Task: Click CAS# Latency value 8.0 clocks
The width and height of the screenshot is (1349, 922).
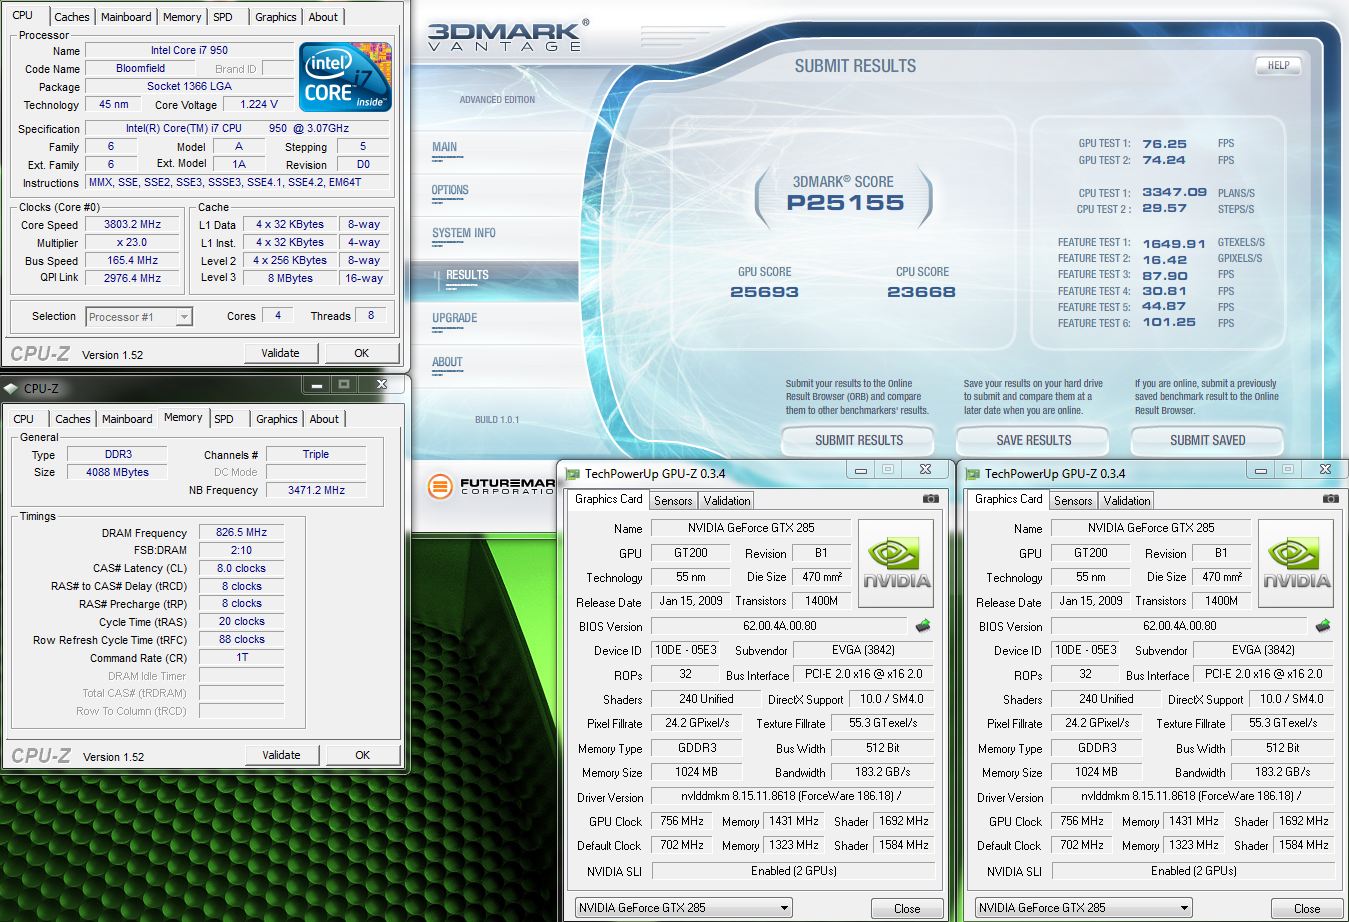Action: [x=241, y=568]
